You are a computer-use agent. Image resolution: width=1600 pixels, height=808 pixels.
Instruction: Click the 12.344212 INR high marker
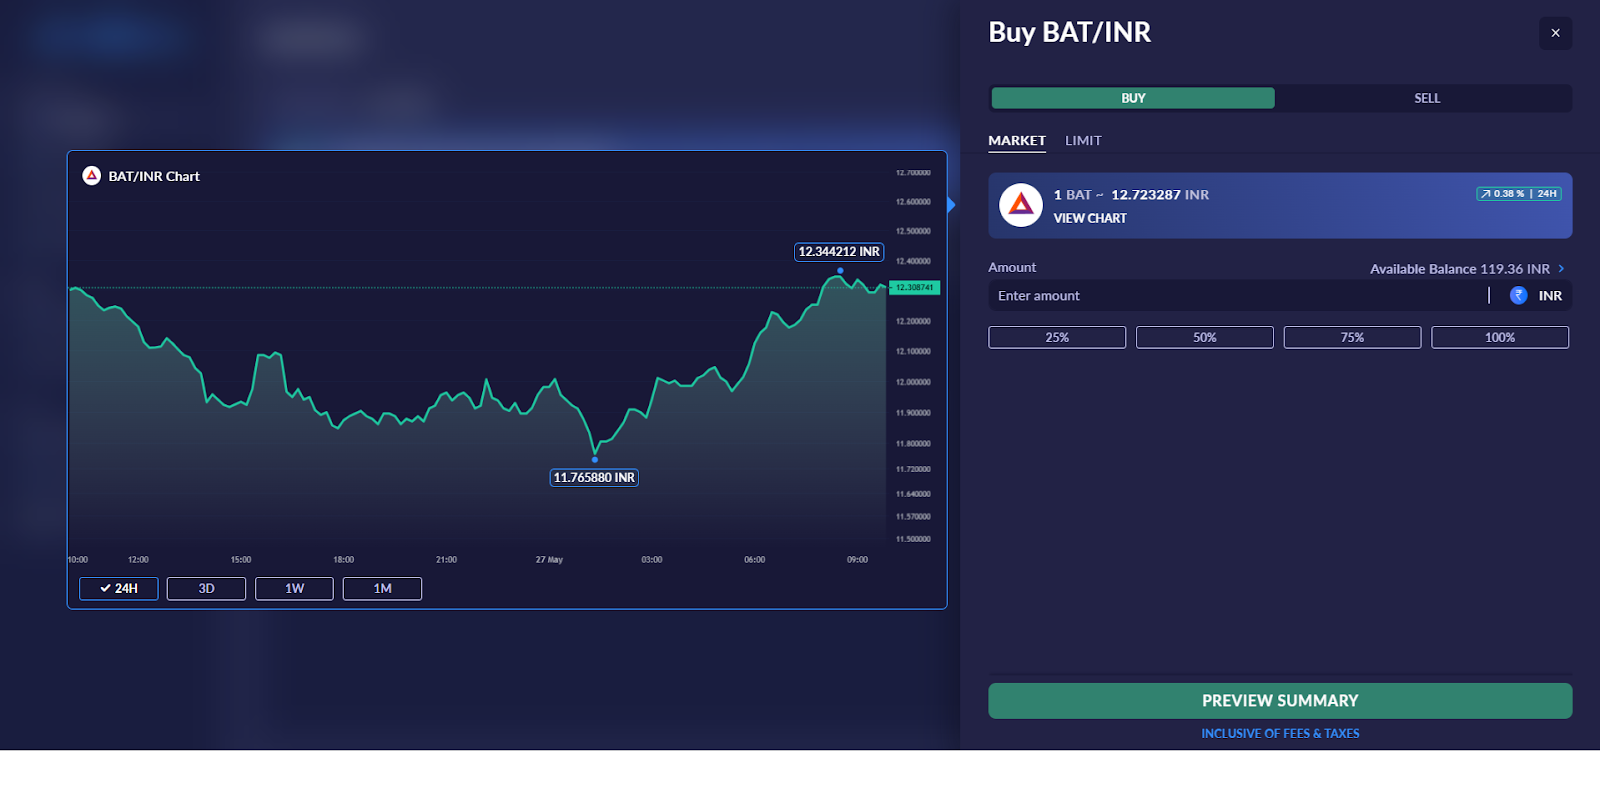(839, 252)
